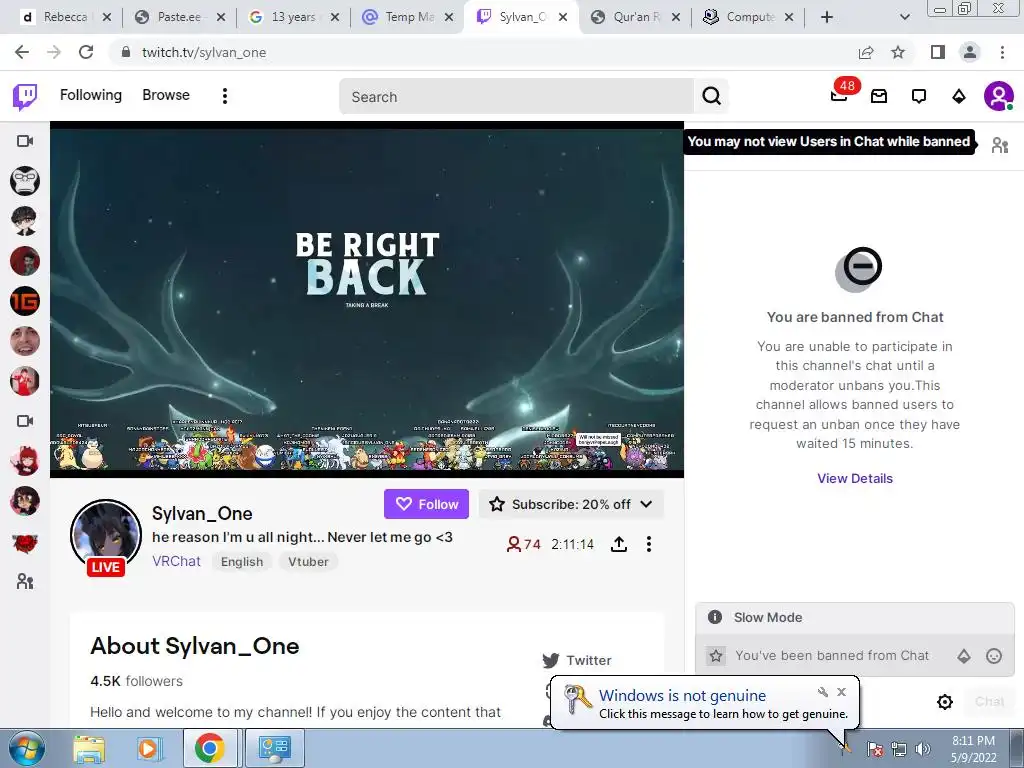Click the Twitch logo home icon
Screen dimensions: 1024x768
[25, 97]
